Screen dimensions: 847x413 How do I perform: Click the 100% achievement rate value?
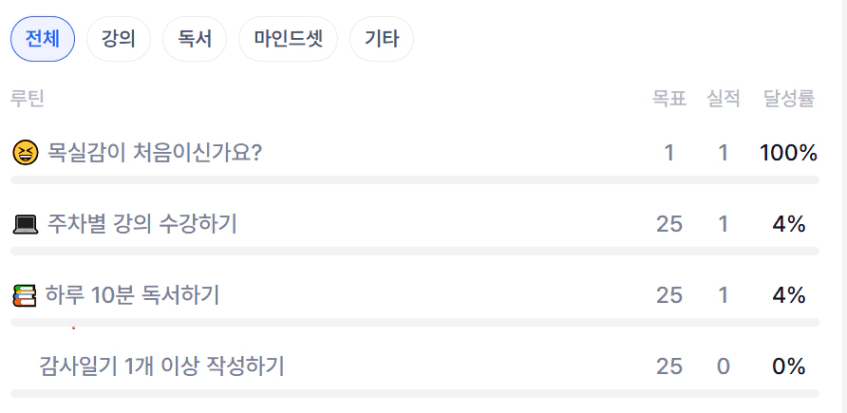pos(788,153)
